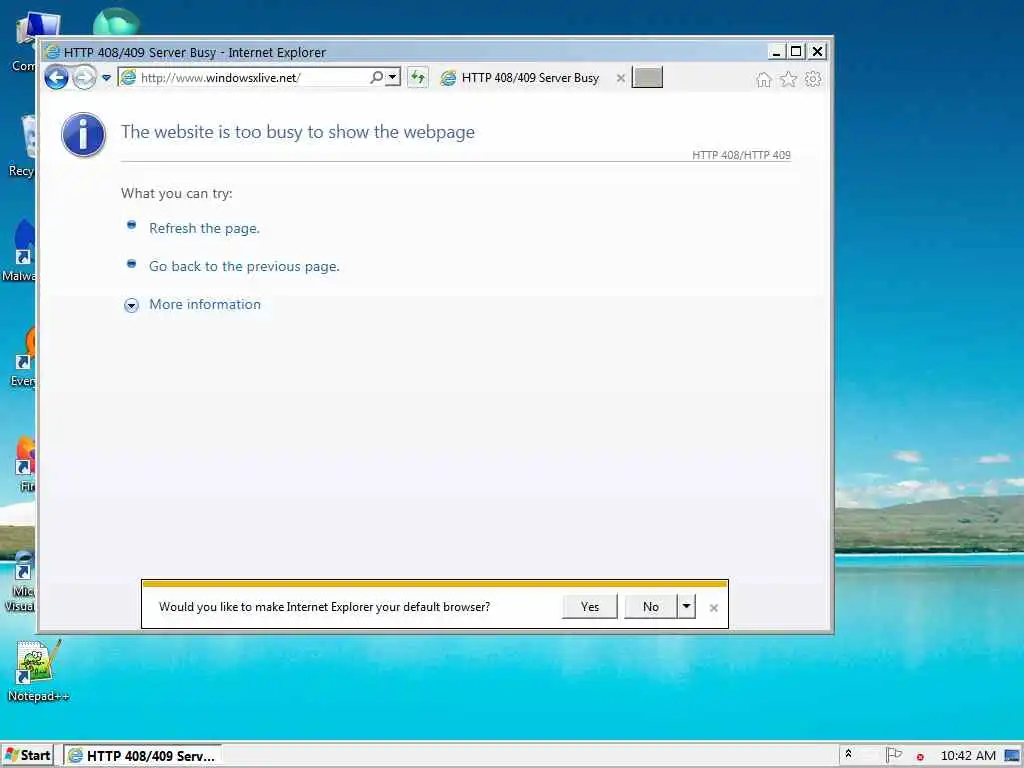Open Tools gear icon

click(x=813, y=79)
